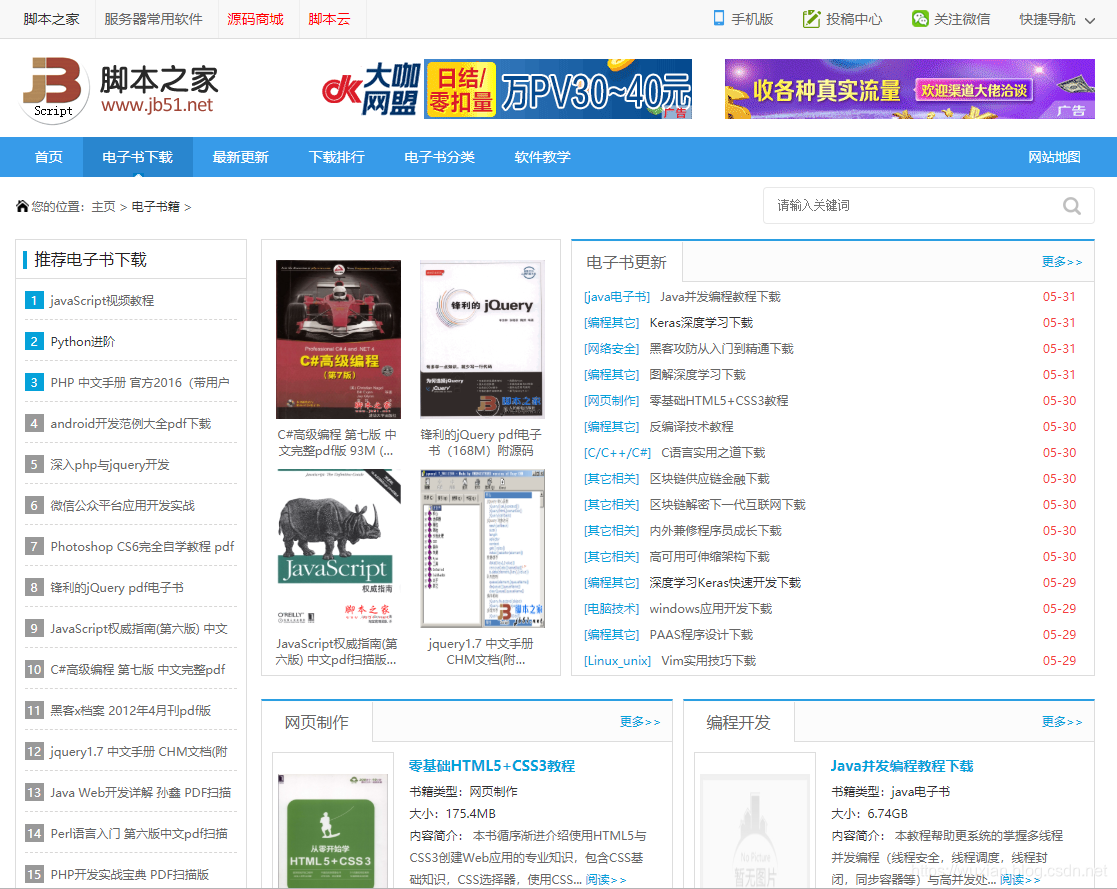Click the search magnifier icon
Image resolution: width=1117 pixels, height=889 pixels.
point(1071,206)
